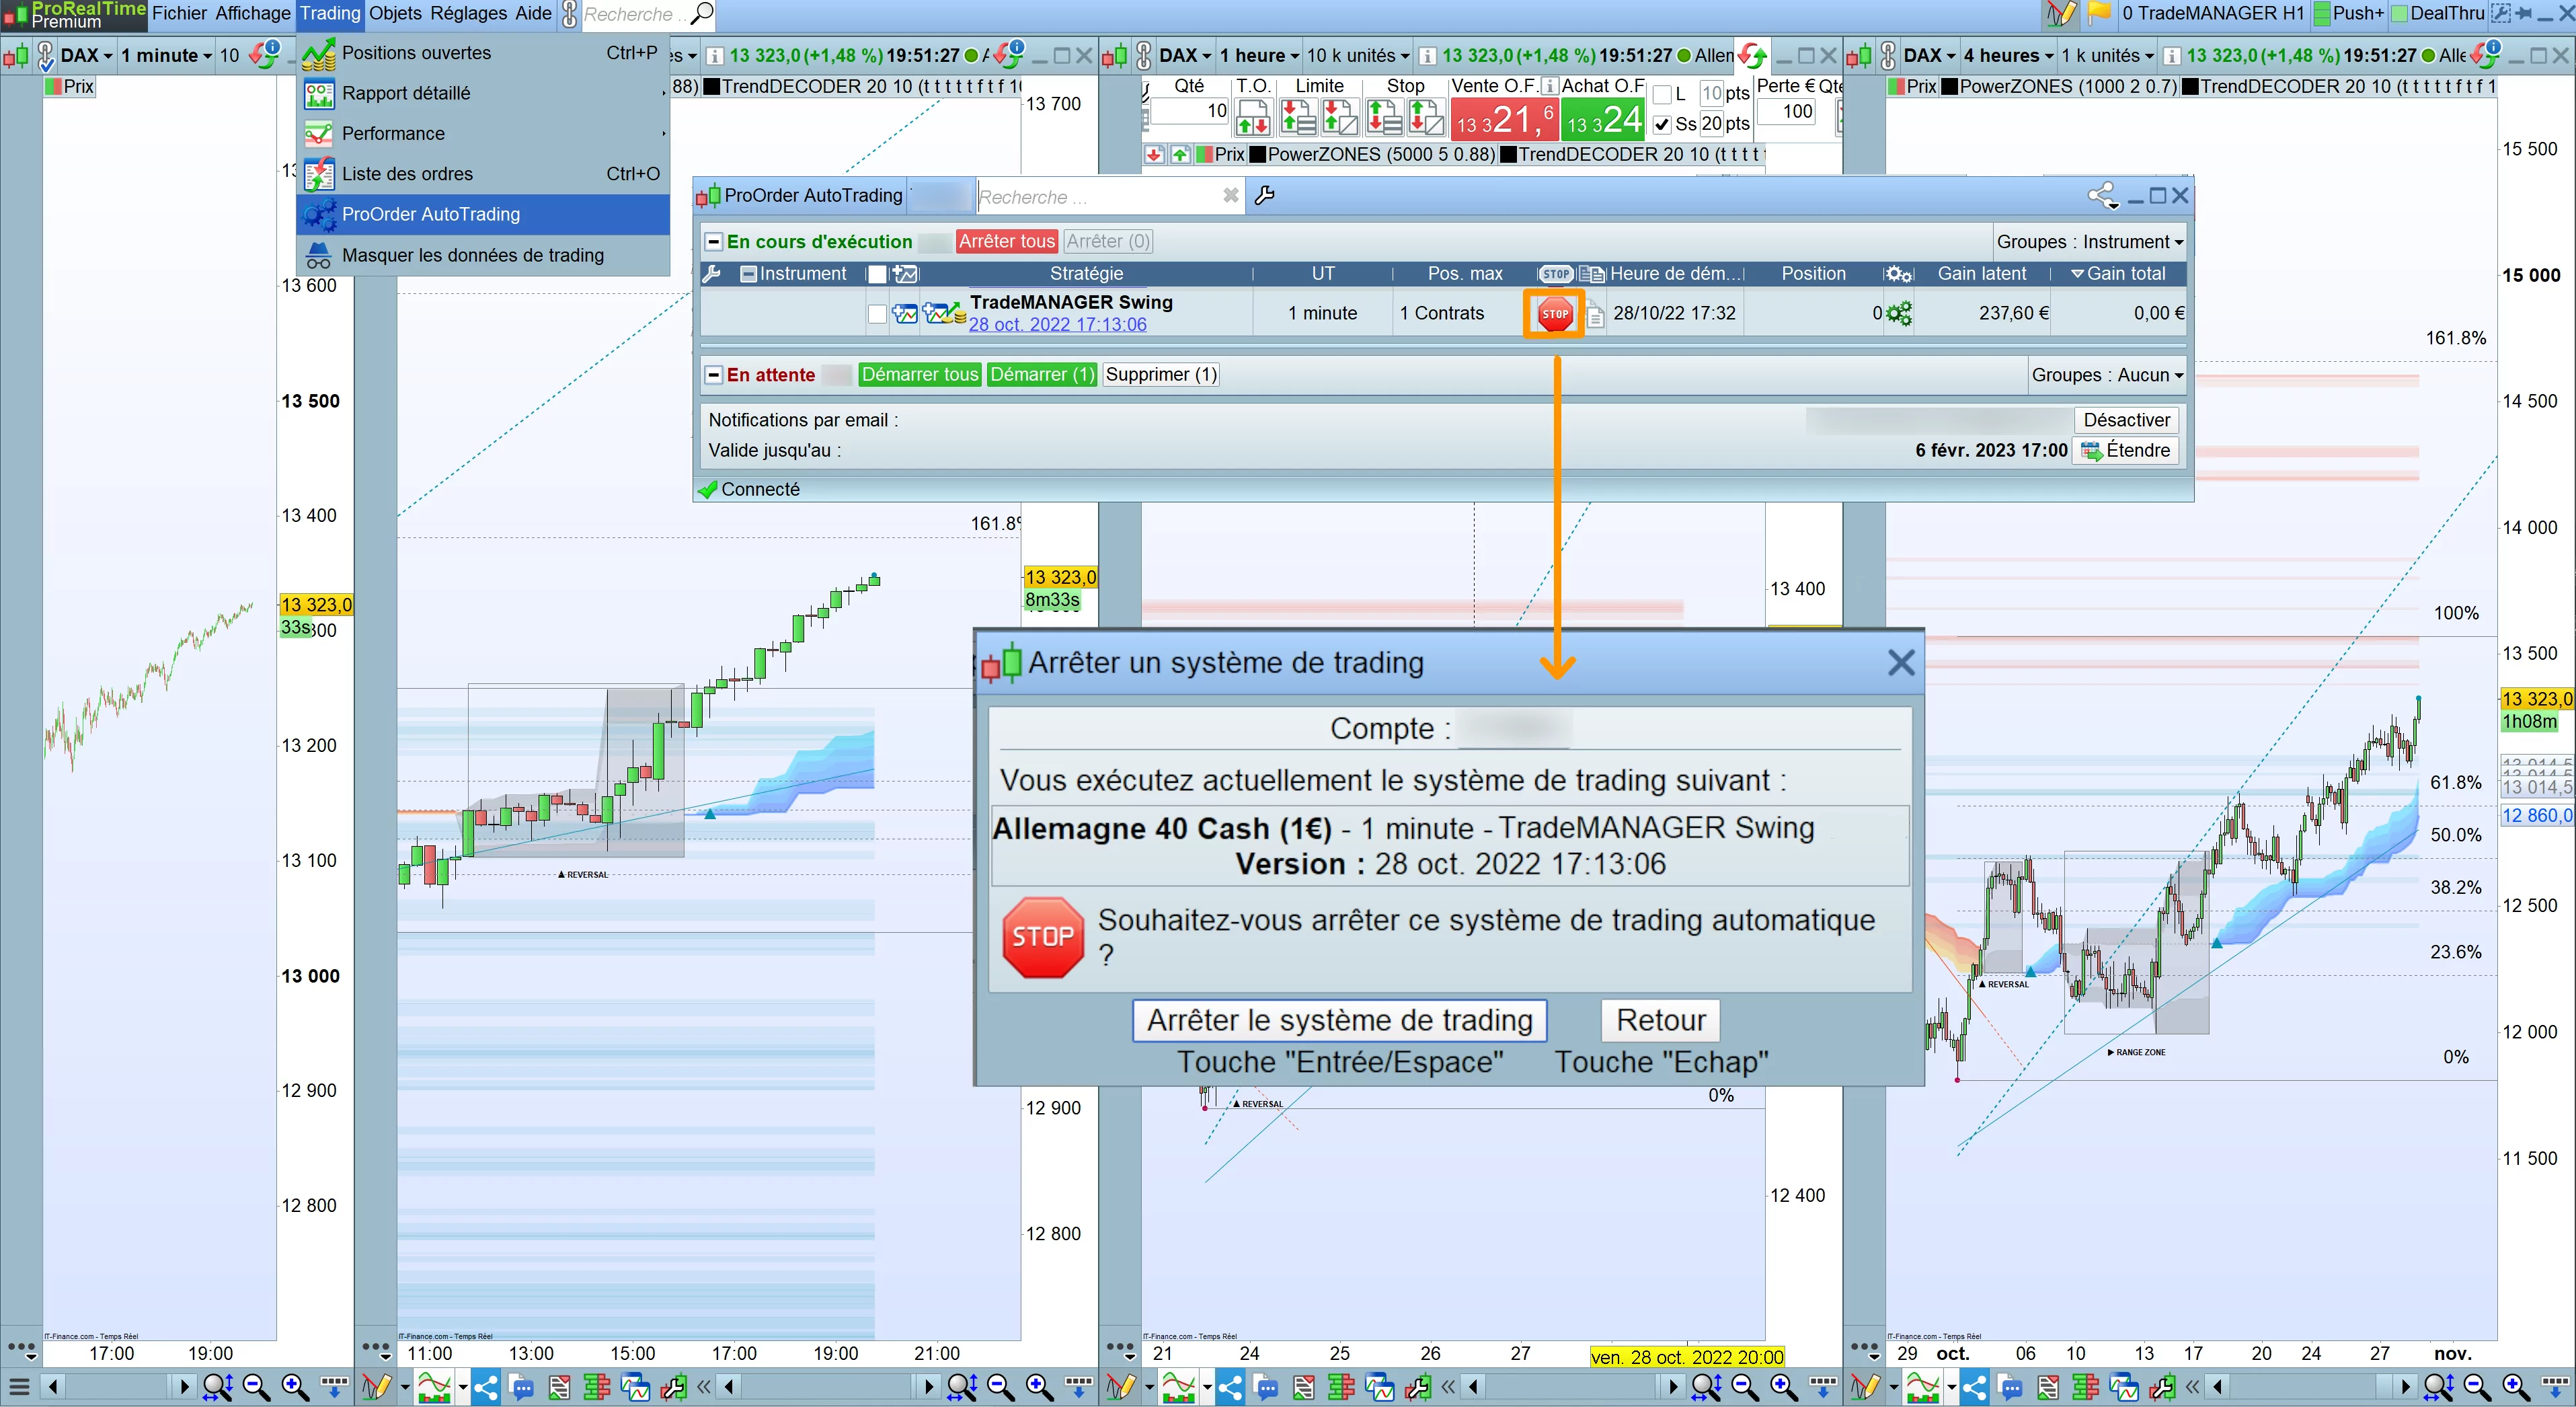Click the Désactiver email notifications button
Viewport: 2576px width, 1407px height.
[x=2126, y=420]
